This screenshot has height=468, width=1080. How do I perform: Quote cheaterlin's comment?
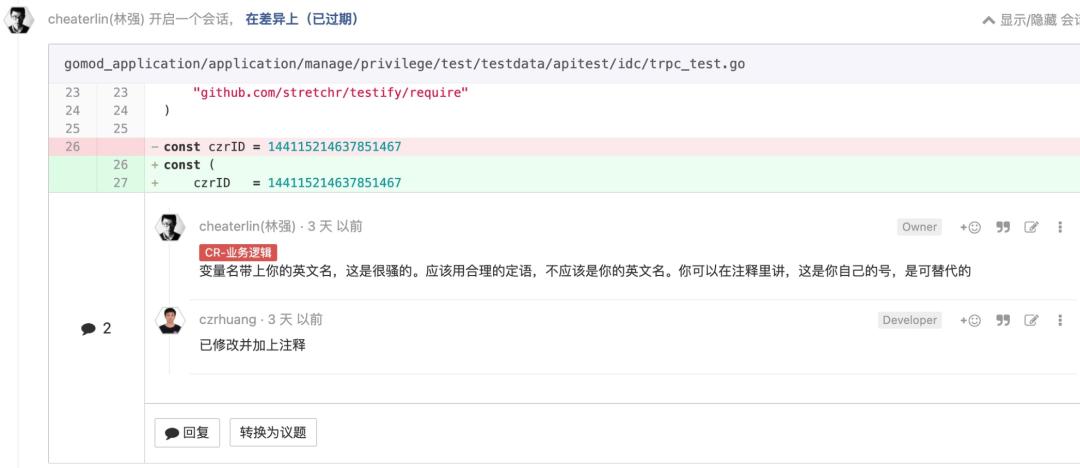(1004, 227)
